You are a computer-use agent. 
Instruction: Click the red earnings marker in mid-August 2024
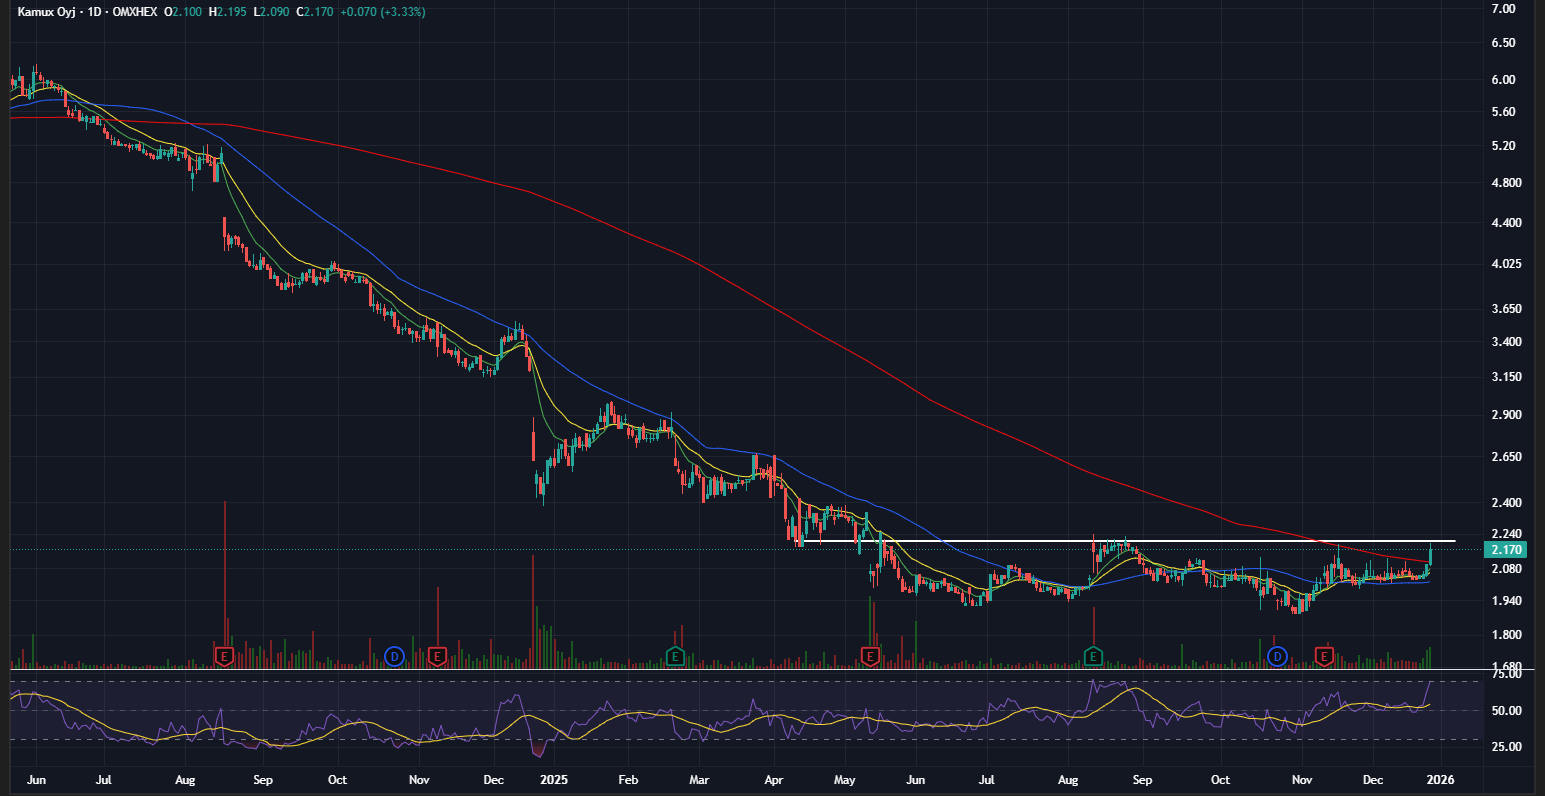click(x=225, y=656)
